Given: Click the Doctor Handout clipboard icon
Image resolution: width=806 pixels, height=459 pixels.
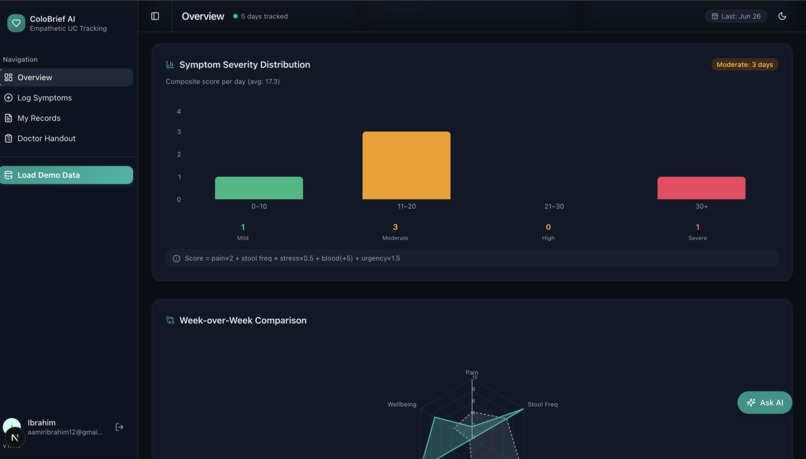Looking at the screenshot, I should click(x=8, y=138).
